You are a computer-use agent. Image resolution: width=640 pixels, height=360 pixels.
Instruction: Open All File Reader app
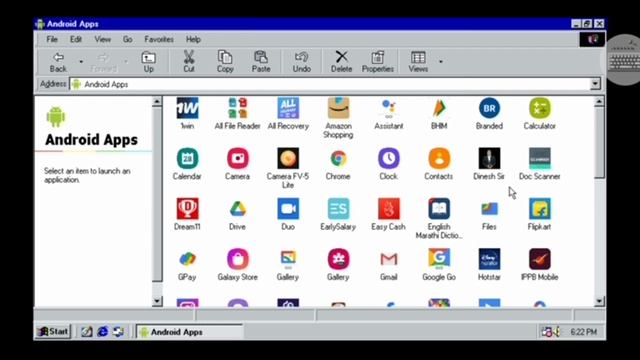238,109
